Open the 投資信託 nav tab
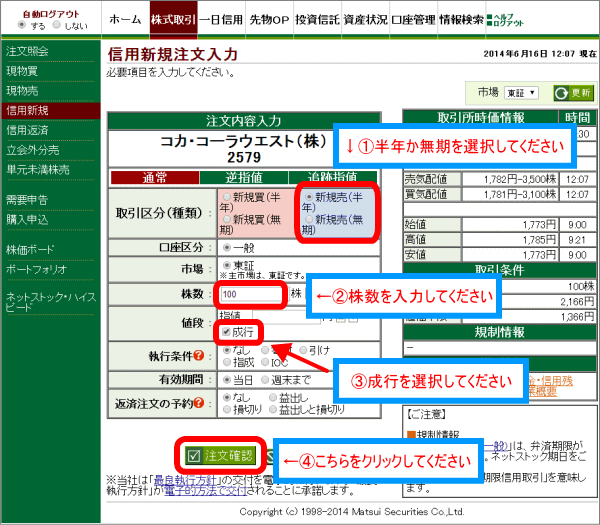Image resolution: width=600 pixels, height=525 pixels. [x=317, y=20]
